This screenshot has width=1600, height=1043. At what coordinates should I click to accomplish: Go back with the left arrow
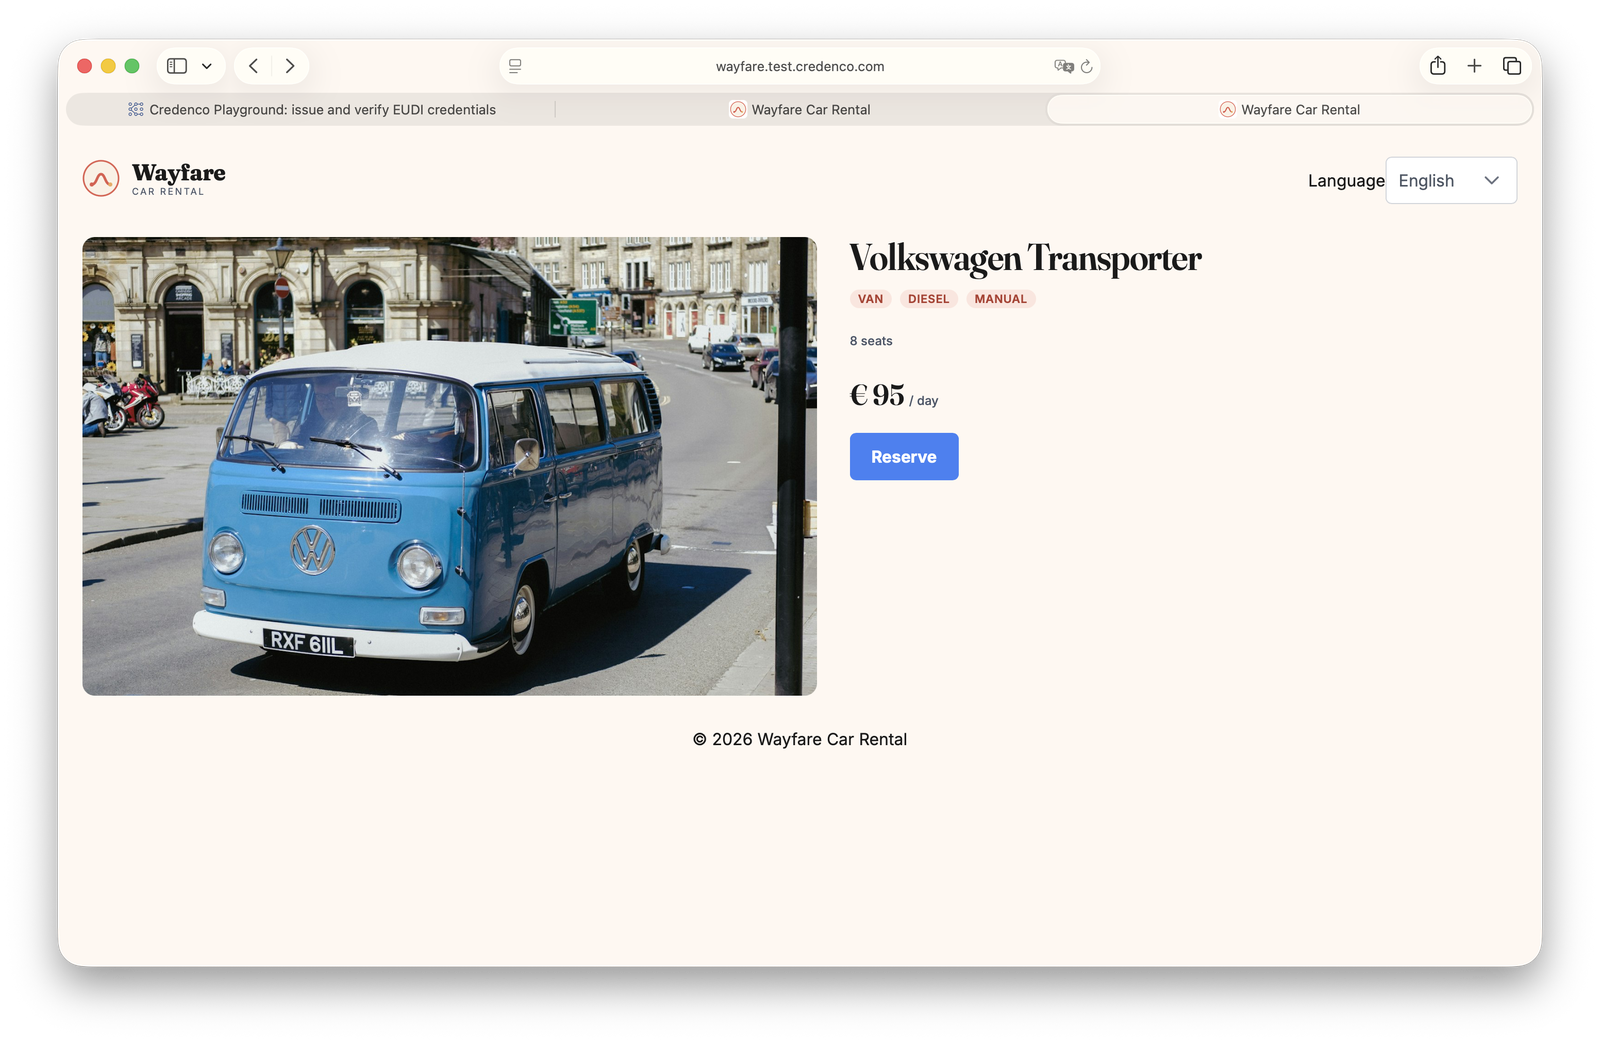point(254,66)
